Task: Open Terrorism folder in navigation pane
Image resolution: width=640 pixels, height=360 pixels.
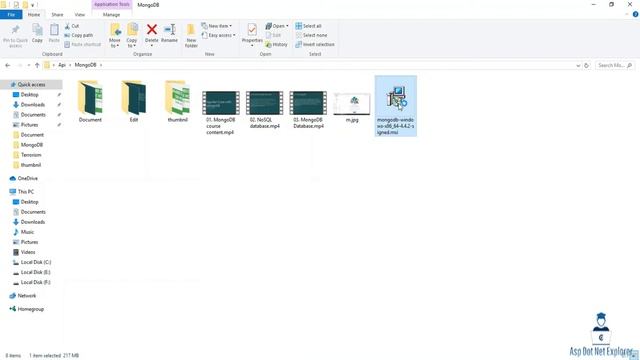Action: 31,155
